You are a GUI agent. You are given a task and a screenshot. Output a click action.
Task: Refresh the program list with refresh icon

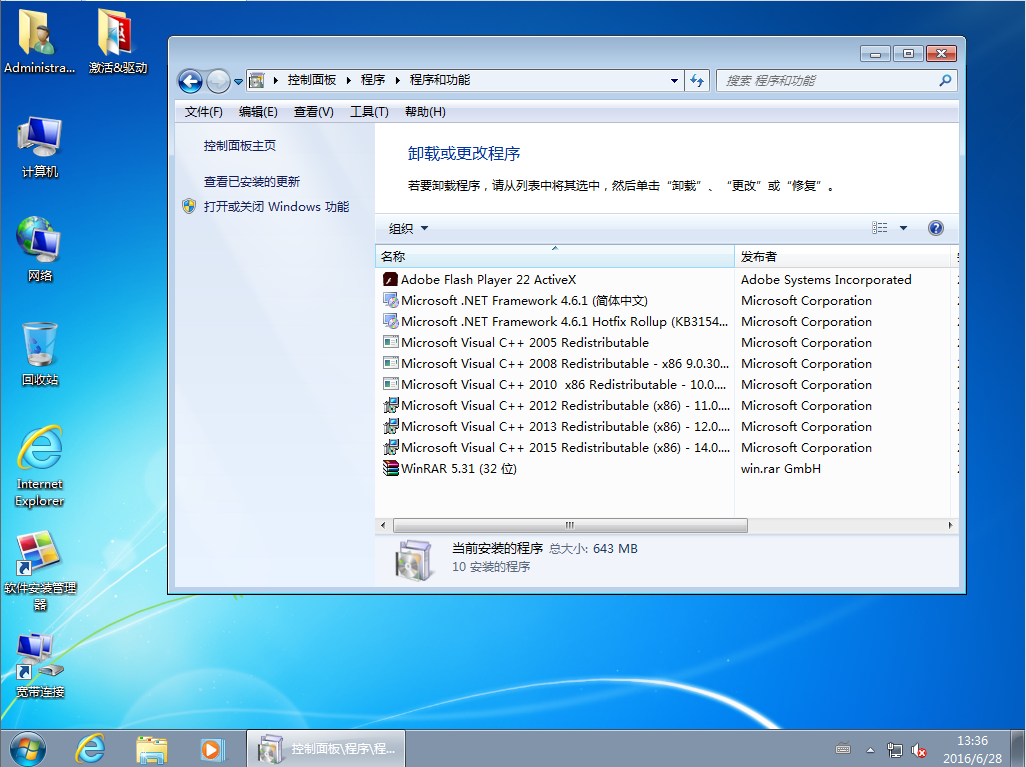coord(697,81)
